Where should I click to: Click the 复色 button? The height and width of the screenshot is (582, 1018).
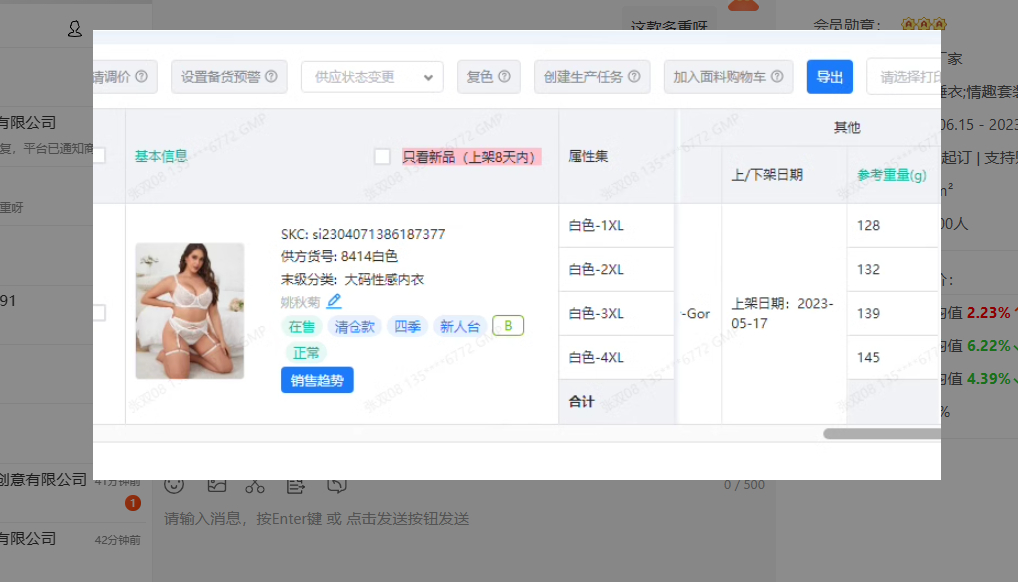click(x=489, y=77)
